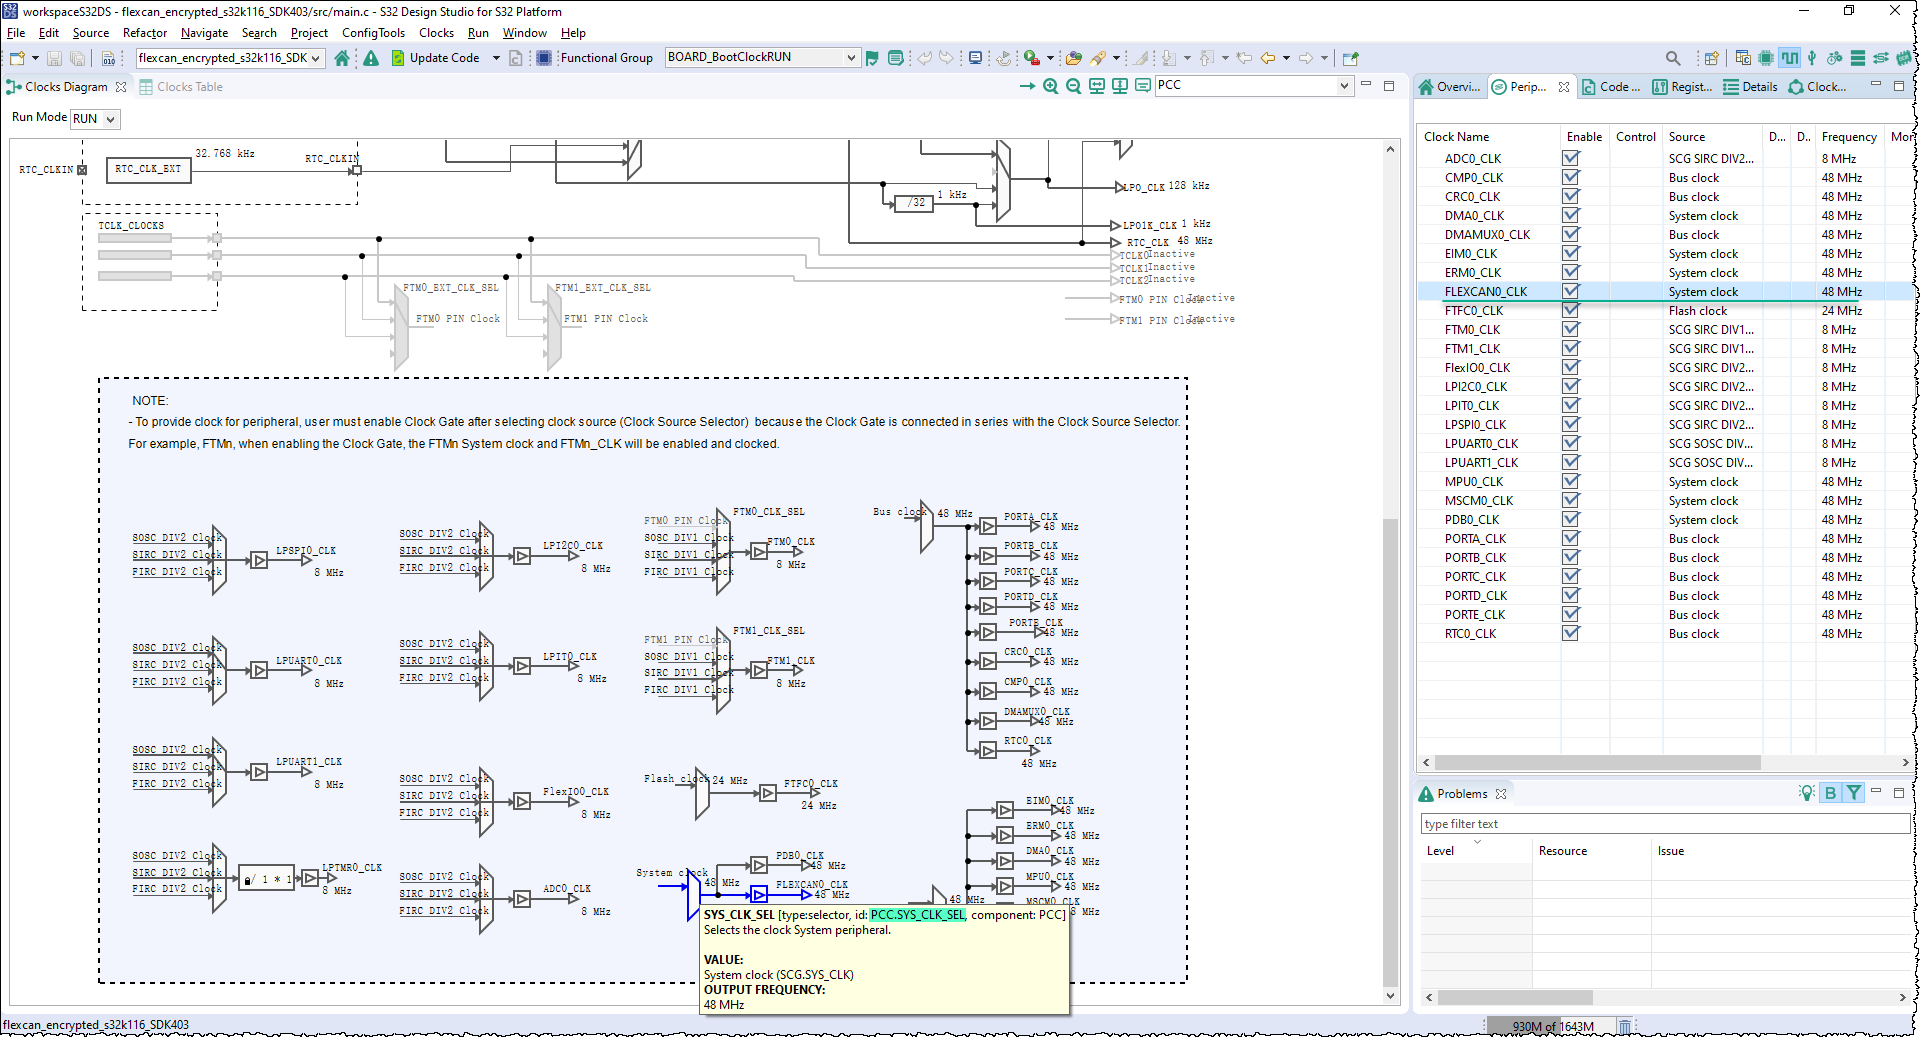Open the Clocks perspective waveform icon
The width and height of the screenshot is (1920, 1040).
pyautogui.click(x=1789, y=58)
